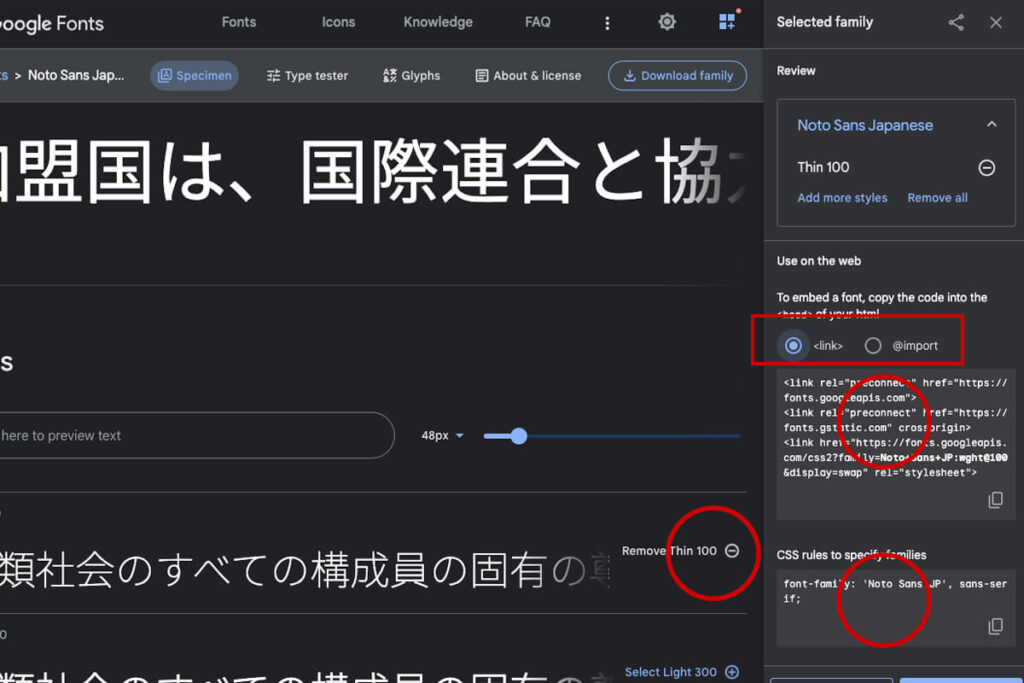
Task: Click the Google Fonts logo
Action: [51, 24]
